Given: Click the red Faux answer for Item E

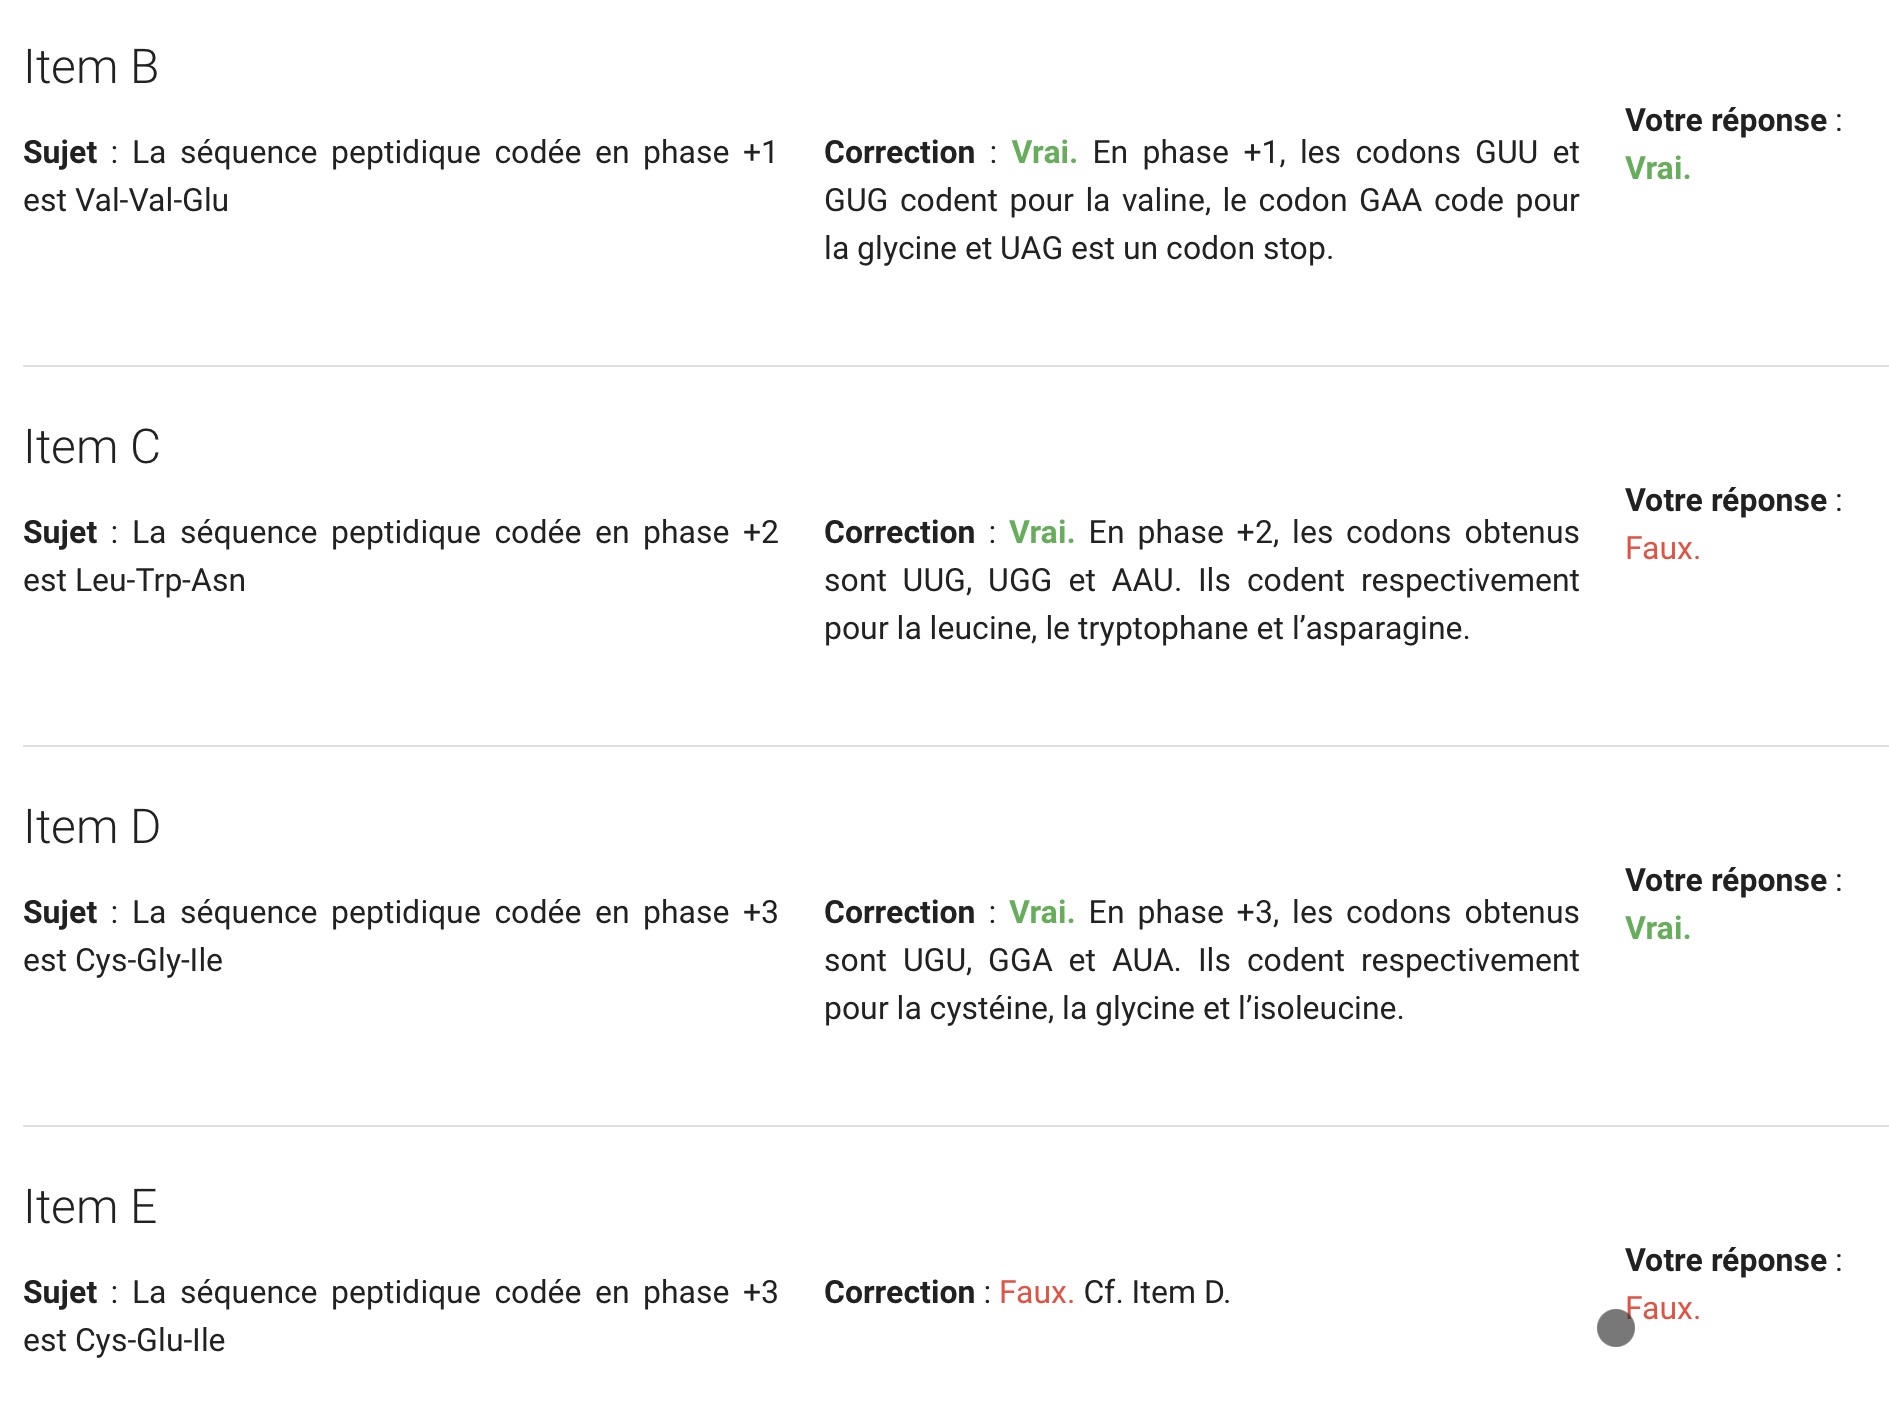Looking at the screenshot, I should tap(1662, 1308).
